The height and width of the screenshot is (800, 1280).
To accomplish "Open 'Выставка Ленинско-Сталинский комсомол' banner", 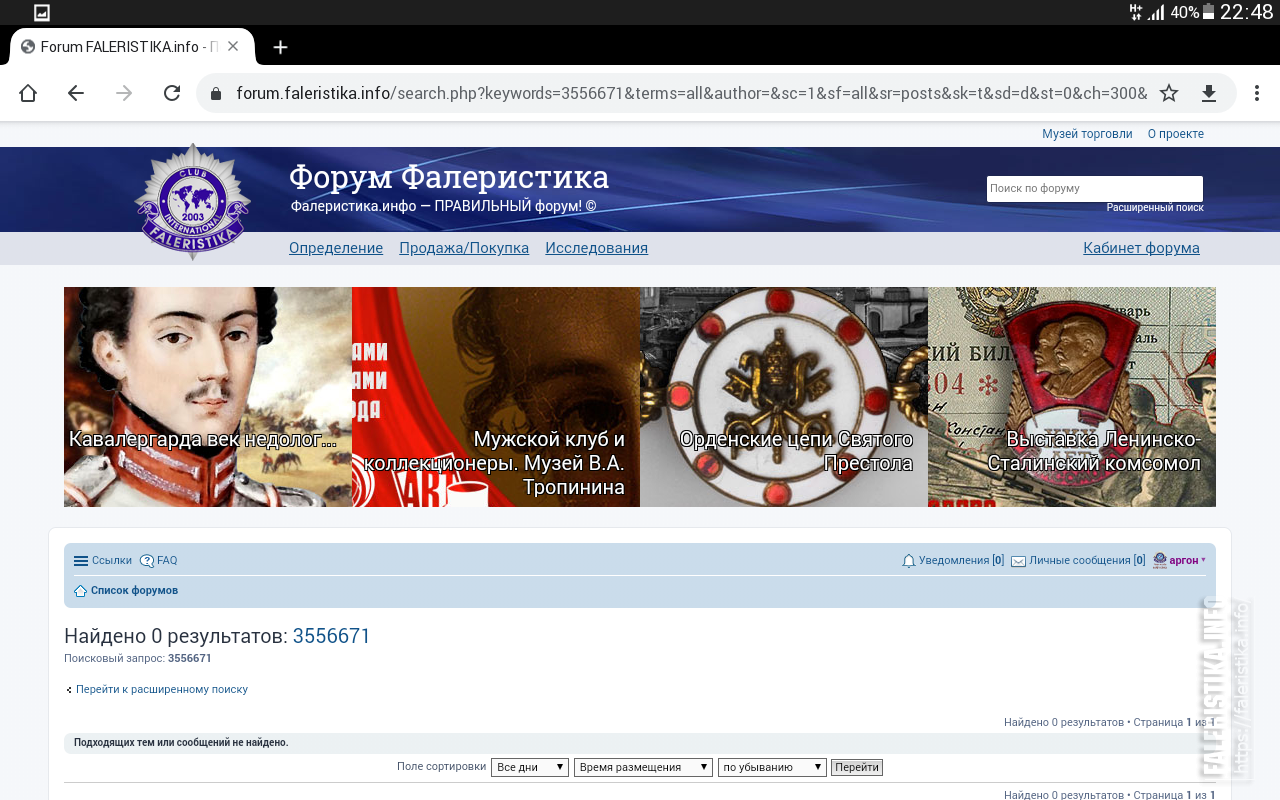I will (1072, 397).
